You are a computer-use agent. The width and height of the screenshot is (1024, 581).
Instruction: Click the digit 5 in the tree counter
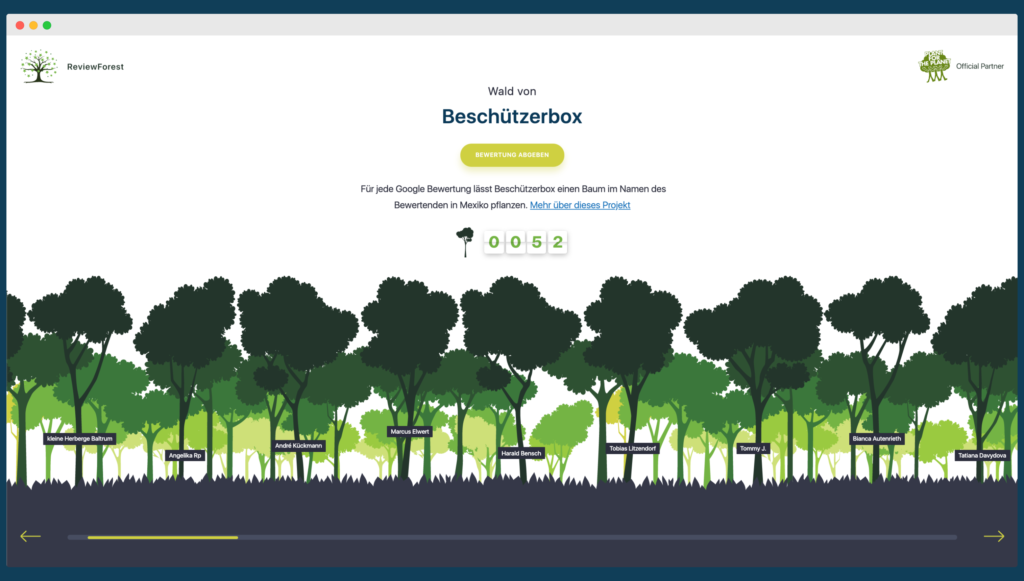tap(537, 242)
